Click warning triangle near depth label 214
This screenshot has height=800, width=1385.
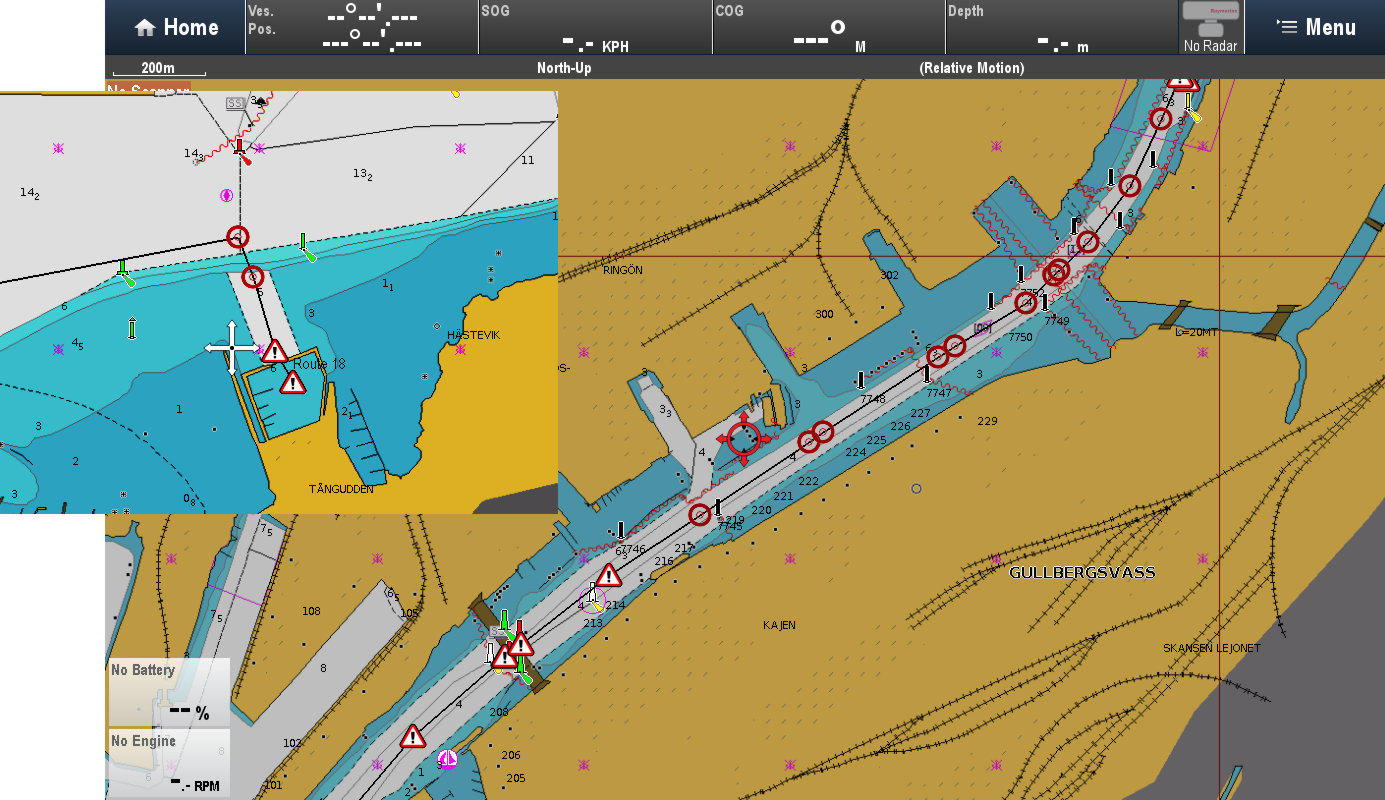click(609, 576)
